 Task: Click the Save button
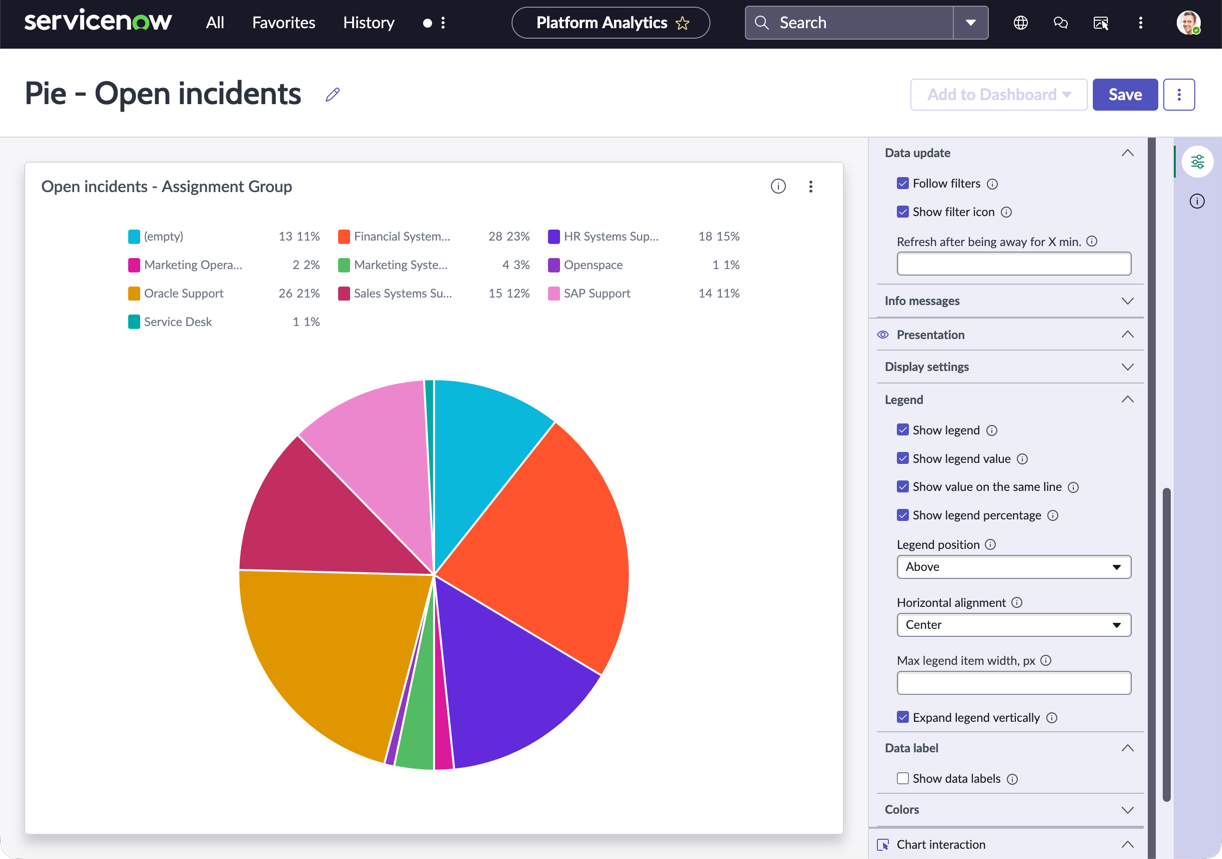(x=1125, y=94)
